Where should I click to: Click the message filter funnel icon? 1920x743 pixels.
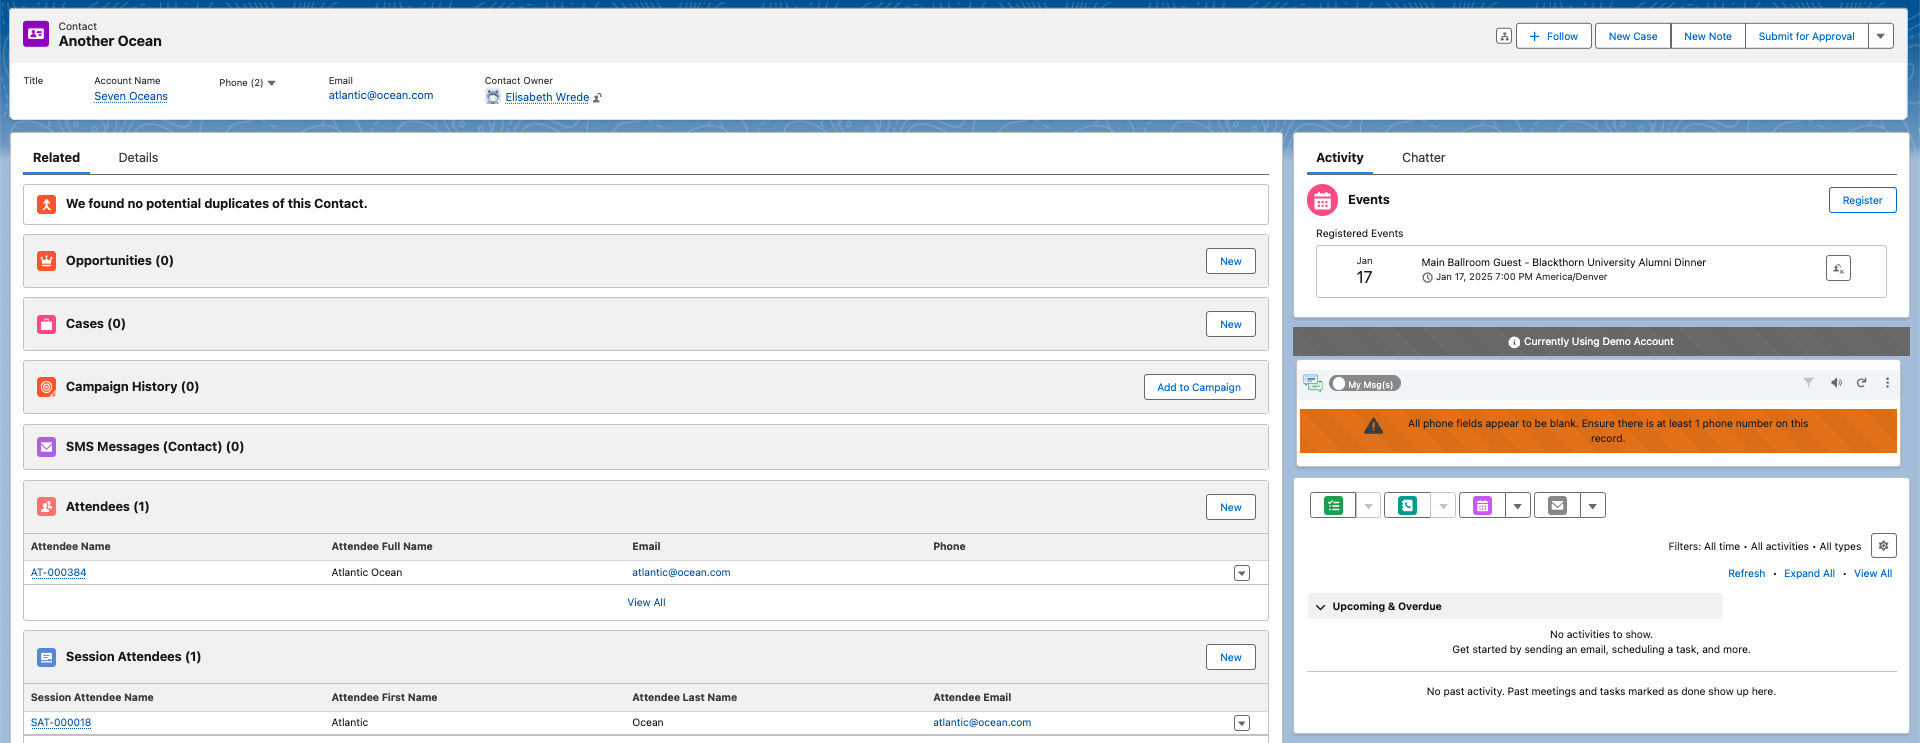tap(1808, 383)
